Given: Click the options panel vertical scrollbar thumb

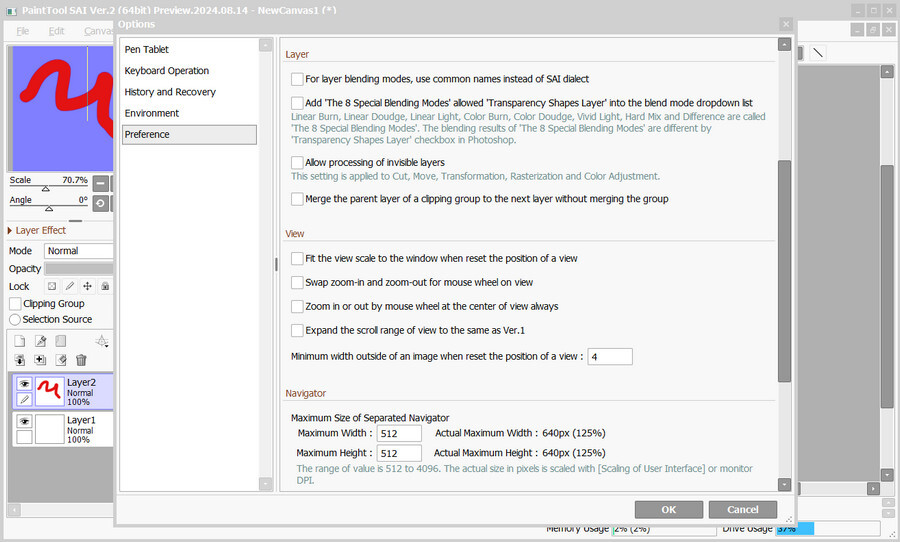Looking at the screenshot, I should (x=784, y=271).
